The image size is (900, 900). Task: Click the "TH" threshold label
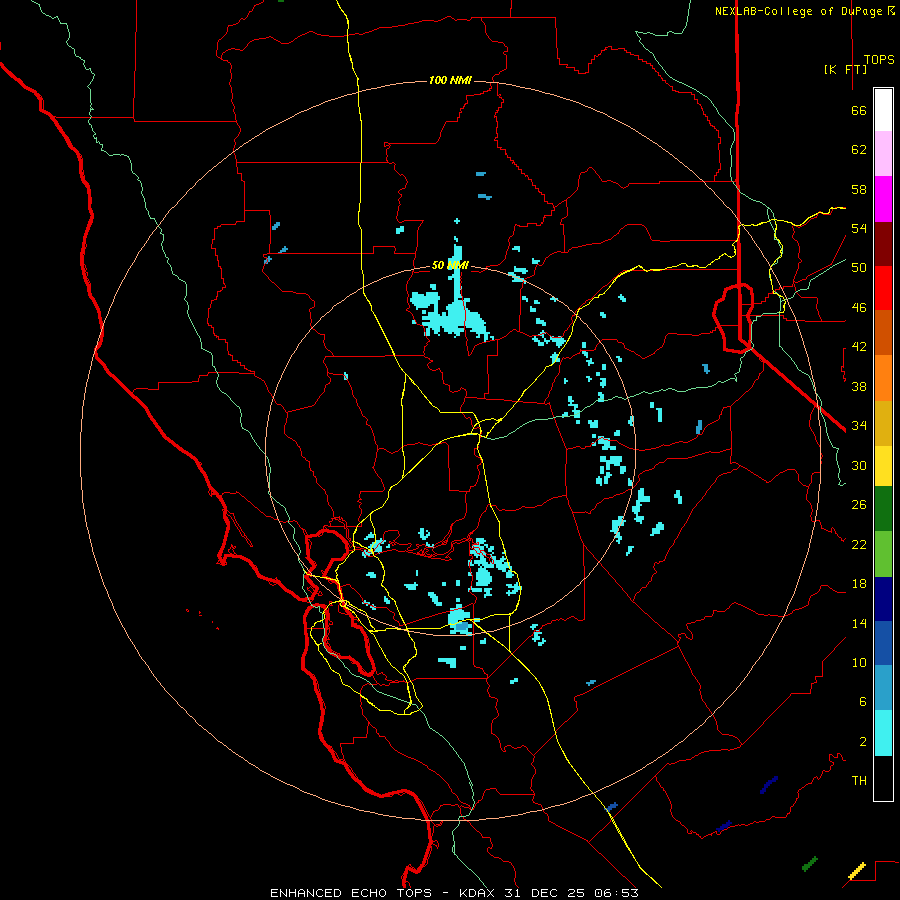click(859, 780)
